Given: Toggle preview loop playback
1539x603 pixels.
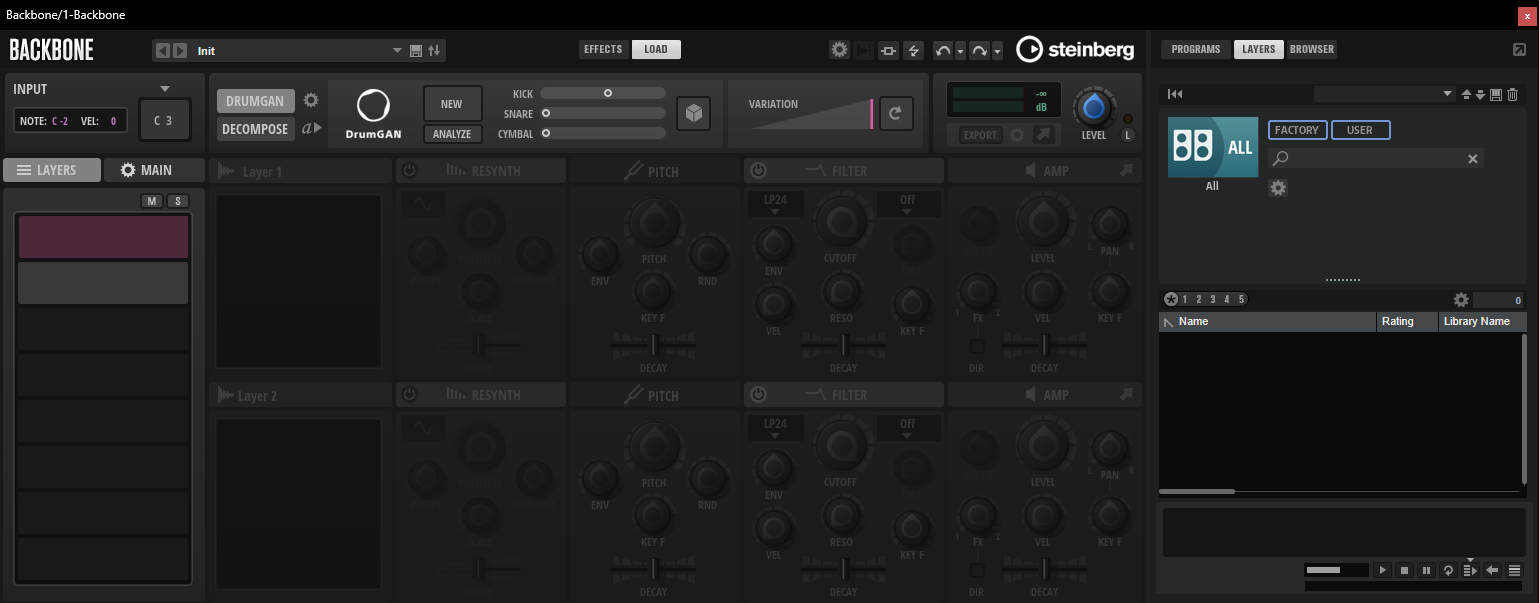Looking at the screenshot, I should [x=1448, y=570].
